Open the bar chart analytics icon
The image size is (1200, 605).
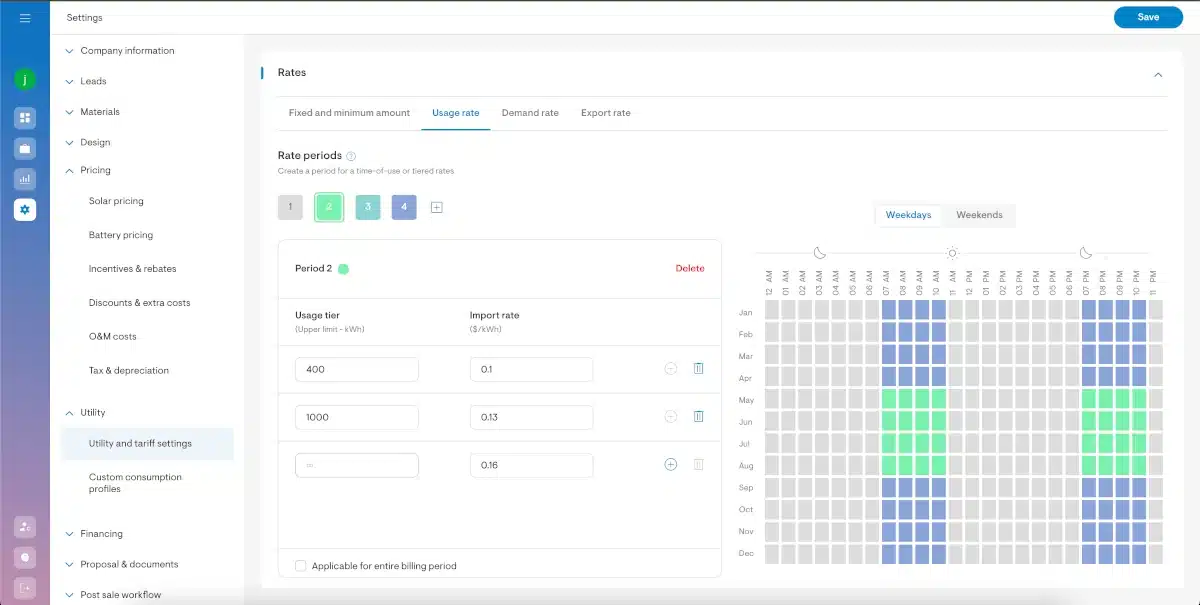(25, 180)
